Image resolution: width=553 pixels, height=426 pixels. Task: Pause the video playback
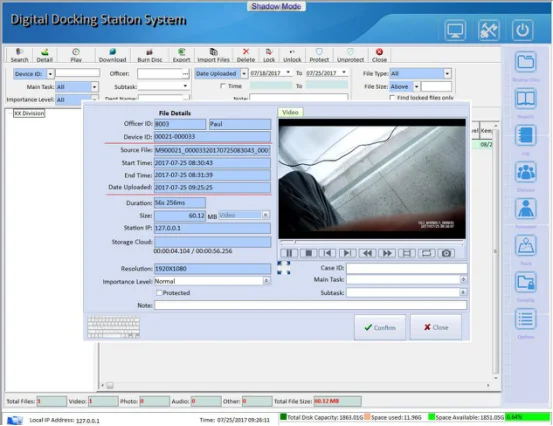tap(289, 253)
